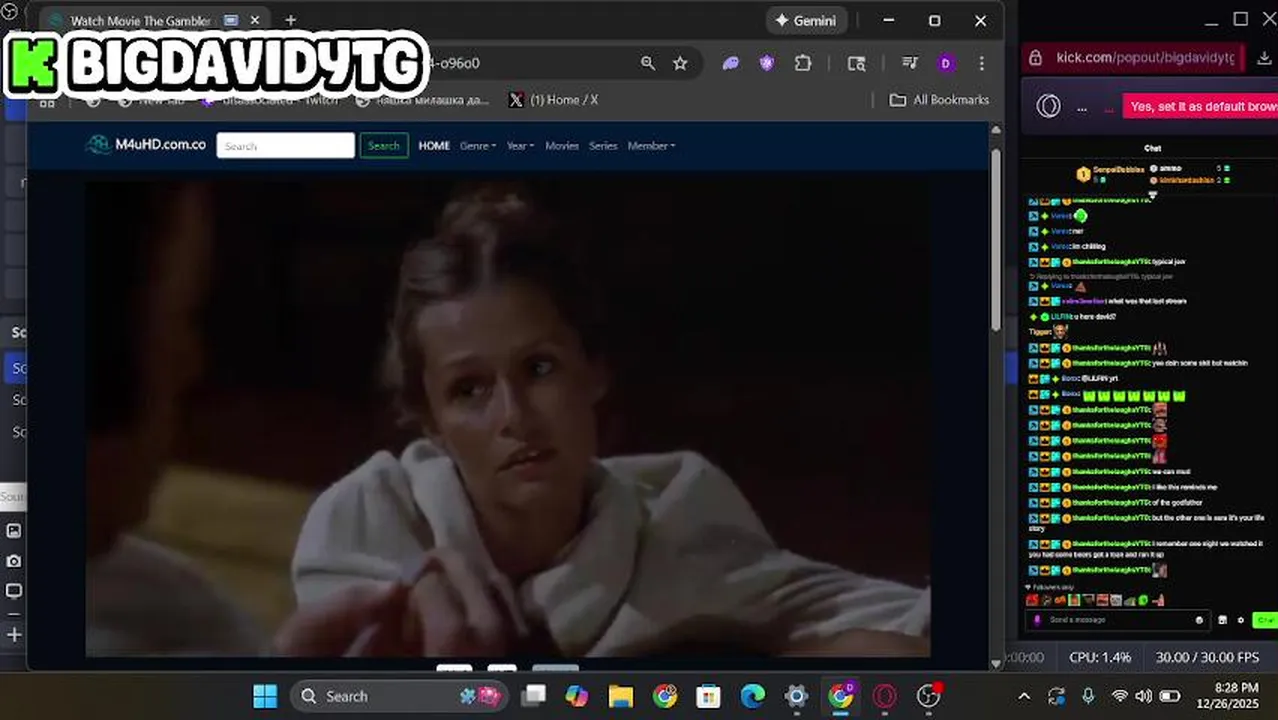Open the Movies menu link
The image size is (1278, 720).
click(x=561, y=146)
